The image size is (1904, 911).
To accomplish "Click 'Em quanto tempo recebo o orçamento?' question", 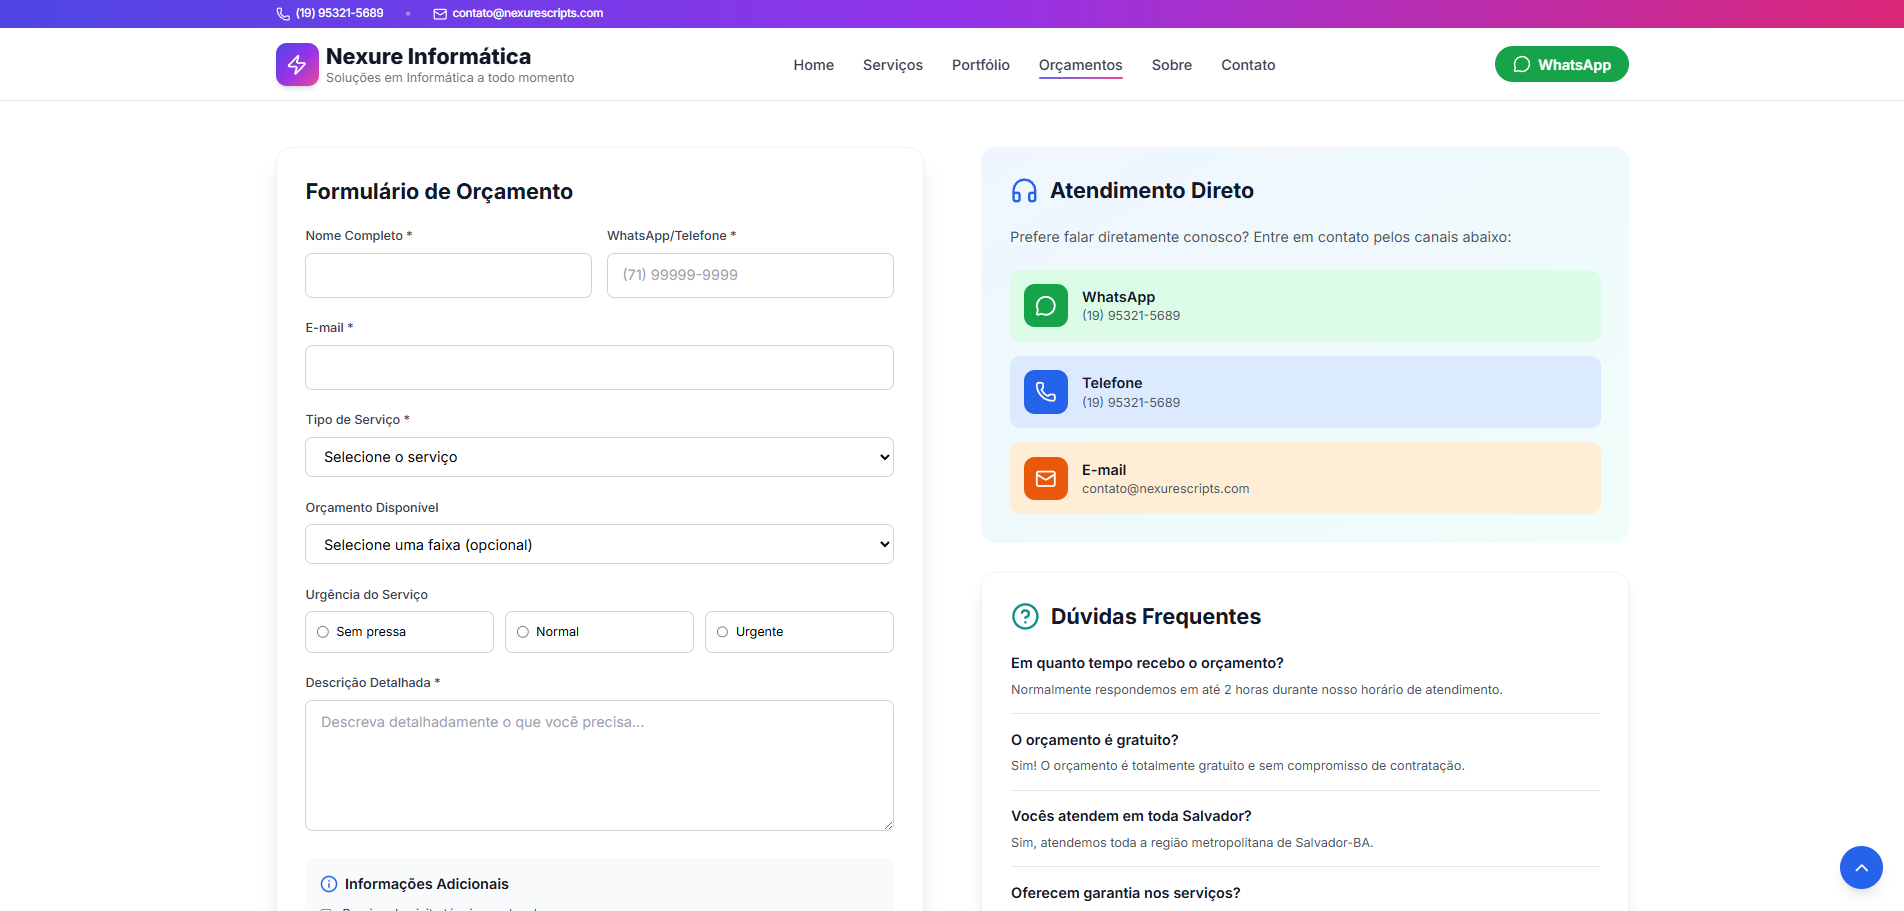I will 1147,663.
